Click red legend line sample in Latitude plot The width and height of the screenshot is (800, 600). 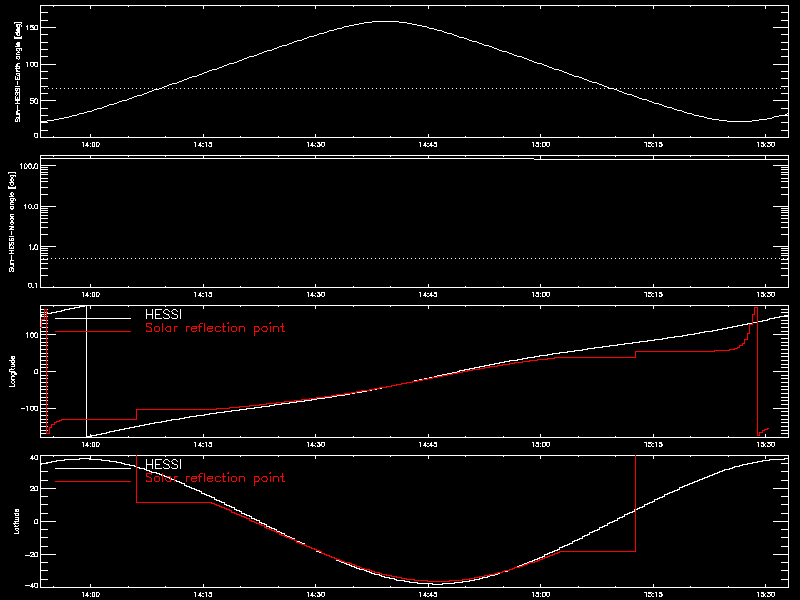93,482
